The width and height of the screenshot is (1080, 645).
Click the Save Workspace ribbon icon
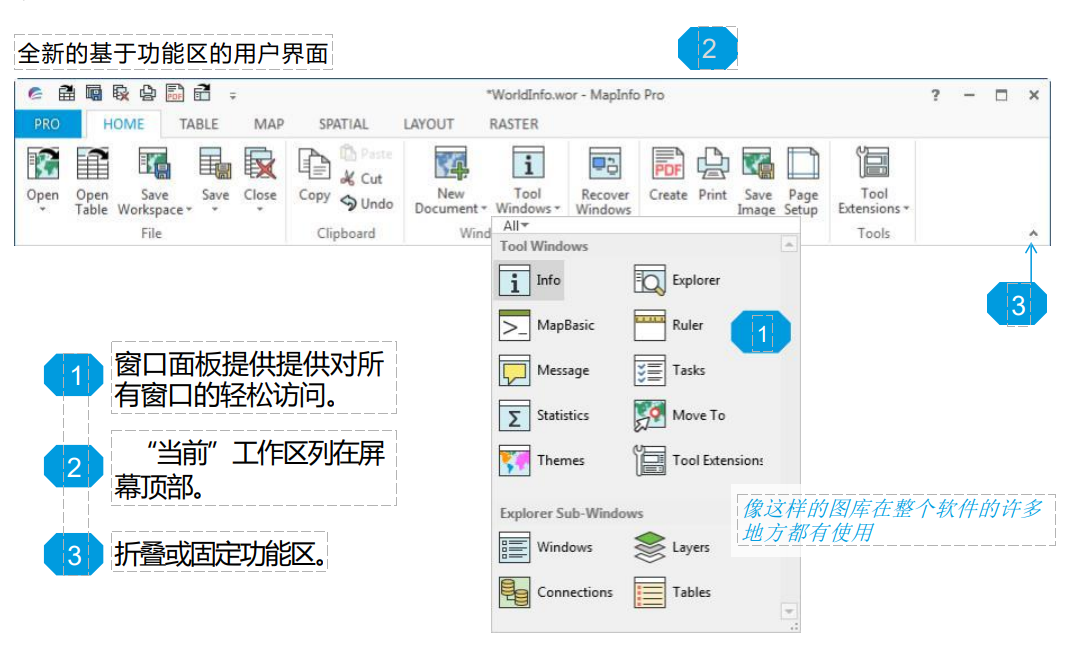(x=154, y=164)
